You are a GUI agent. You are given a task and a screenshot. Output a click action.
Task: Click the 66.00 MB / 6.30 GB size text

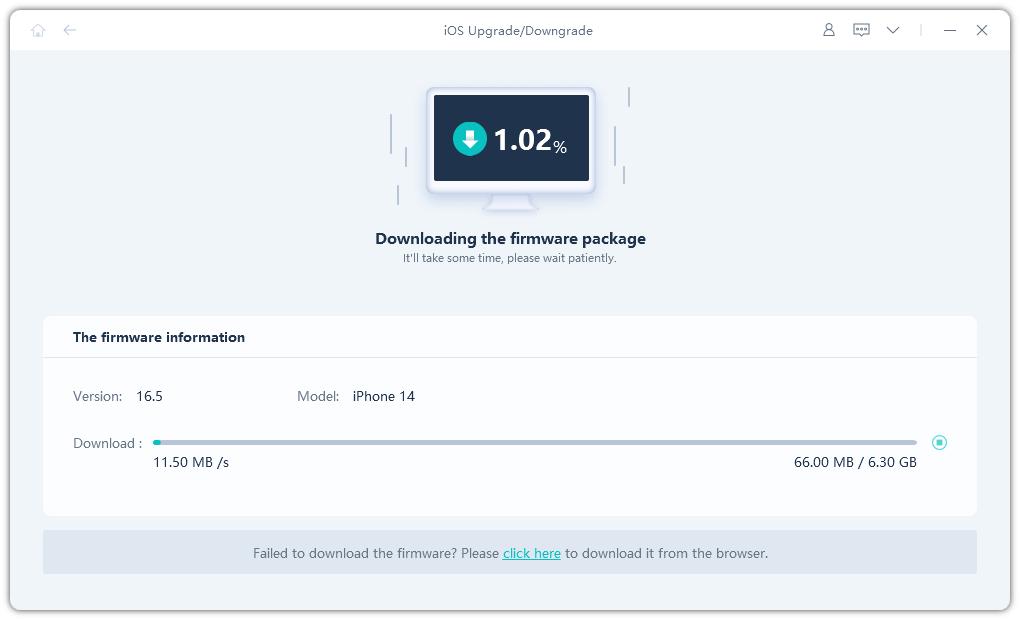[x=855, y=462]
